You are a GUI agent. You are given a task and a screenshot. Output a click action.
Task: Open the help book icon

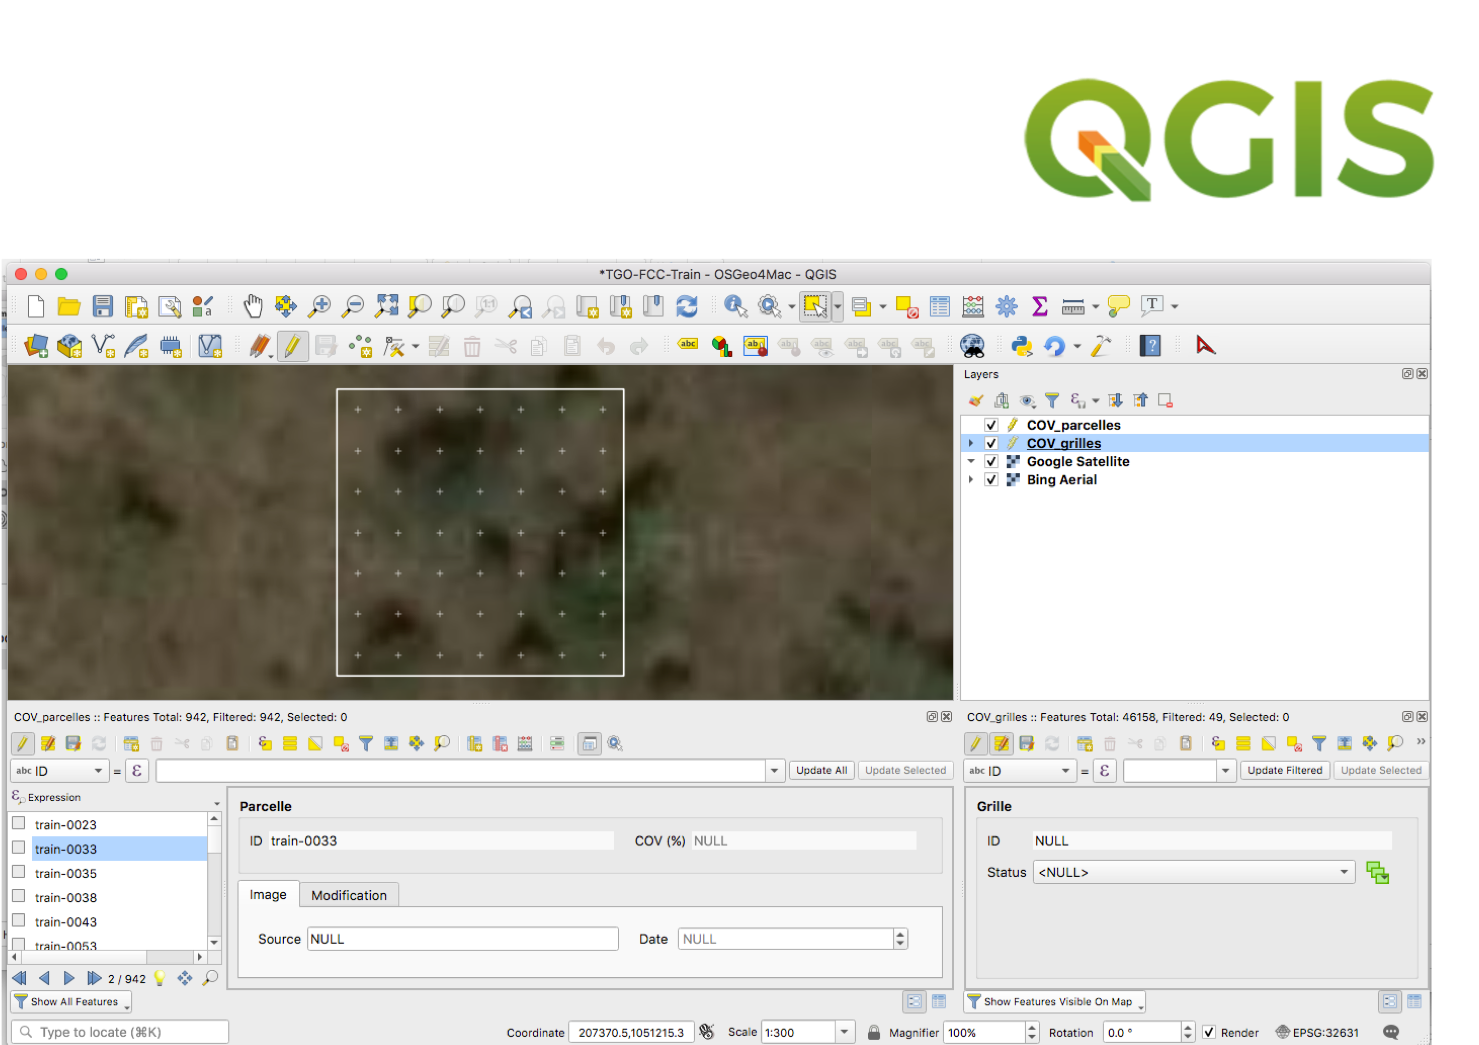[1151, 346]
